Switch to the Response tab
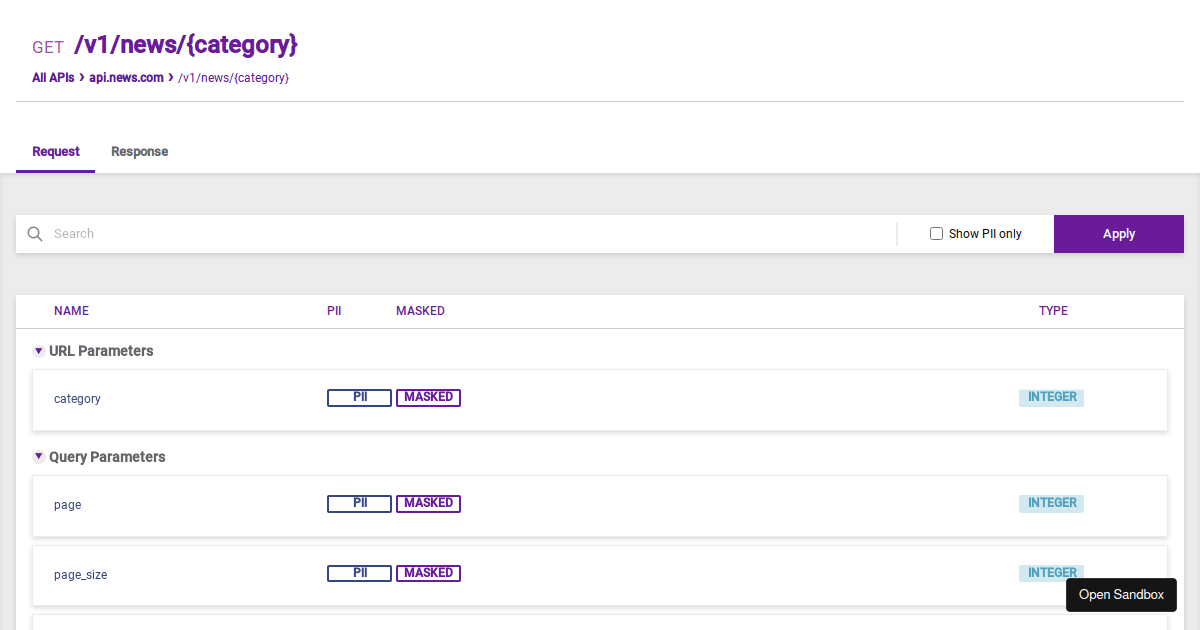 click(x=139, y=152)
